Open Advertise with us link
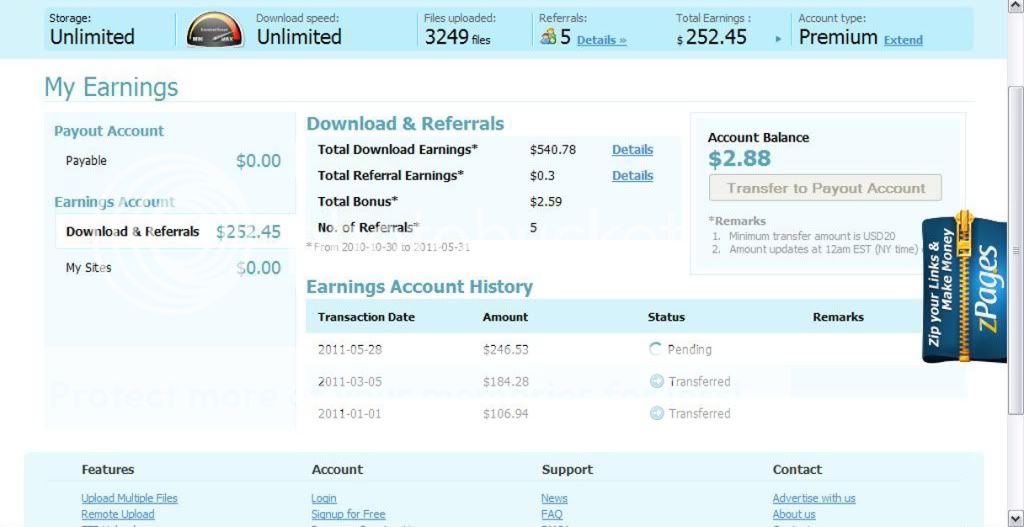The image size is (1024, 527). [x=814, y=498]
